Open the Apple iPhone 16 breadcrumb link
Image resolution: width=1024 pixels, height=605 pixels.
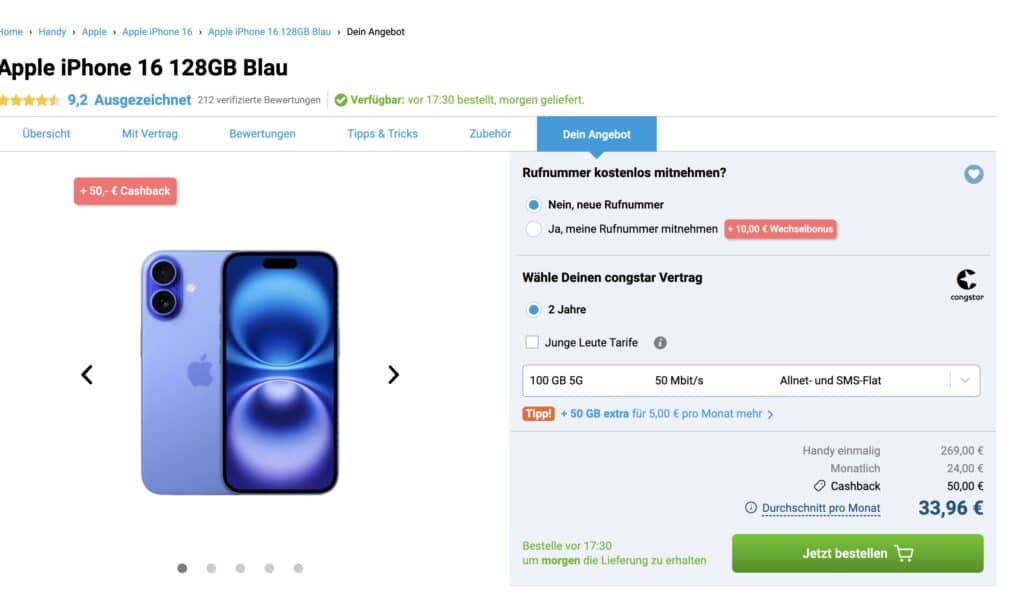pyautogui.click(x=157, y=32)
